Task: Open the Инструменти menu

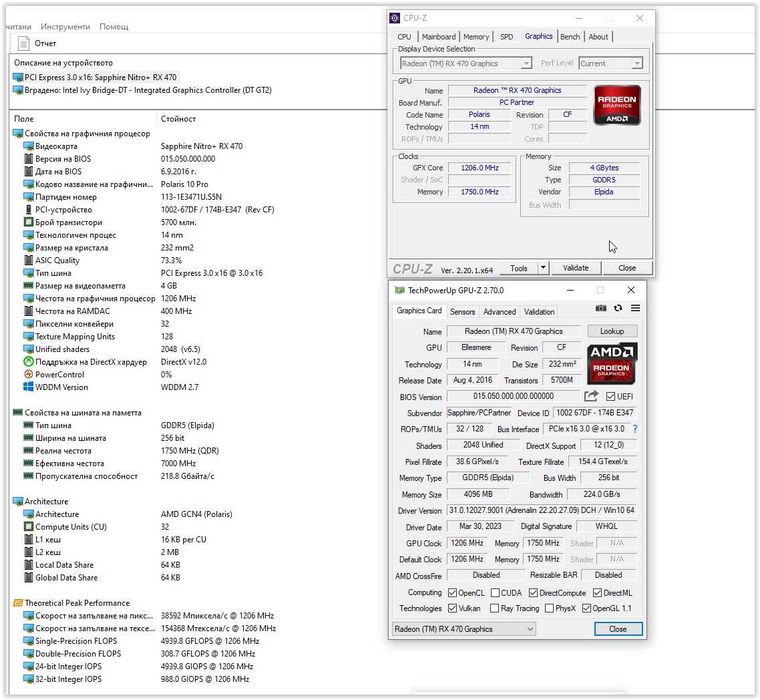Action: coord(65,27)
